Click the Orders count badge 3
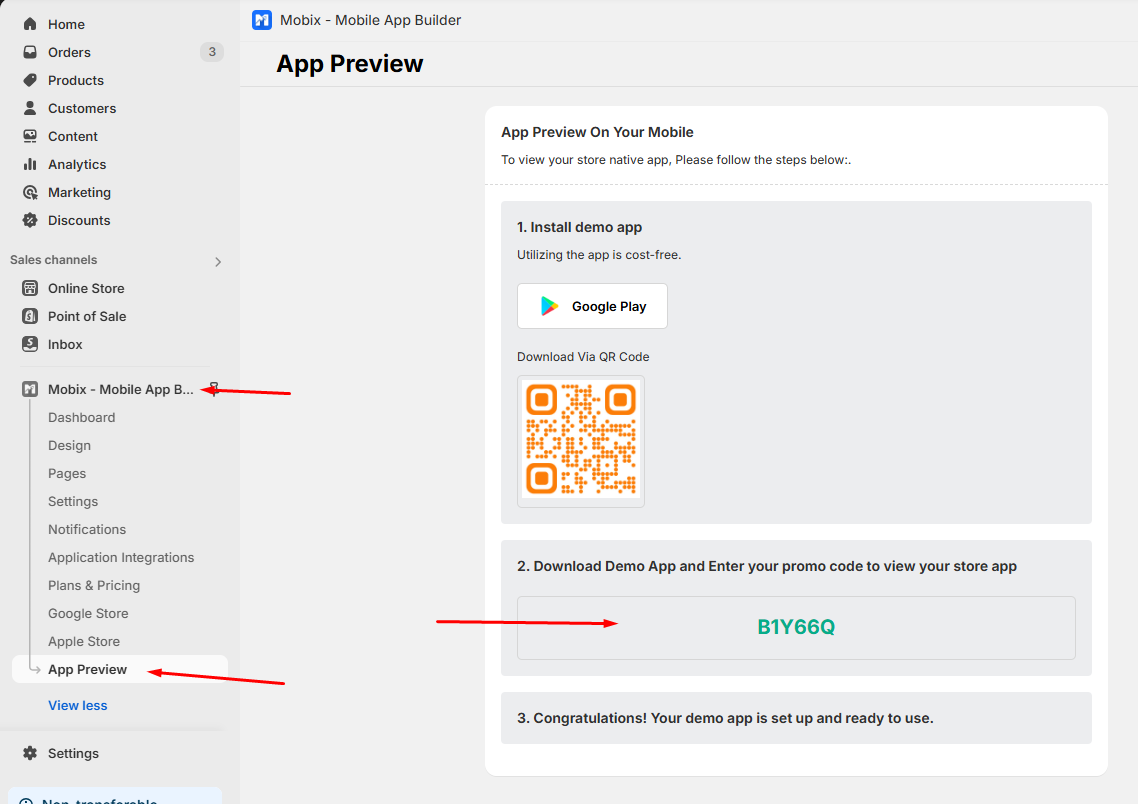1138x804 pixels. tap(212, 52)
